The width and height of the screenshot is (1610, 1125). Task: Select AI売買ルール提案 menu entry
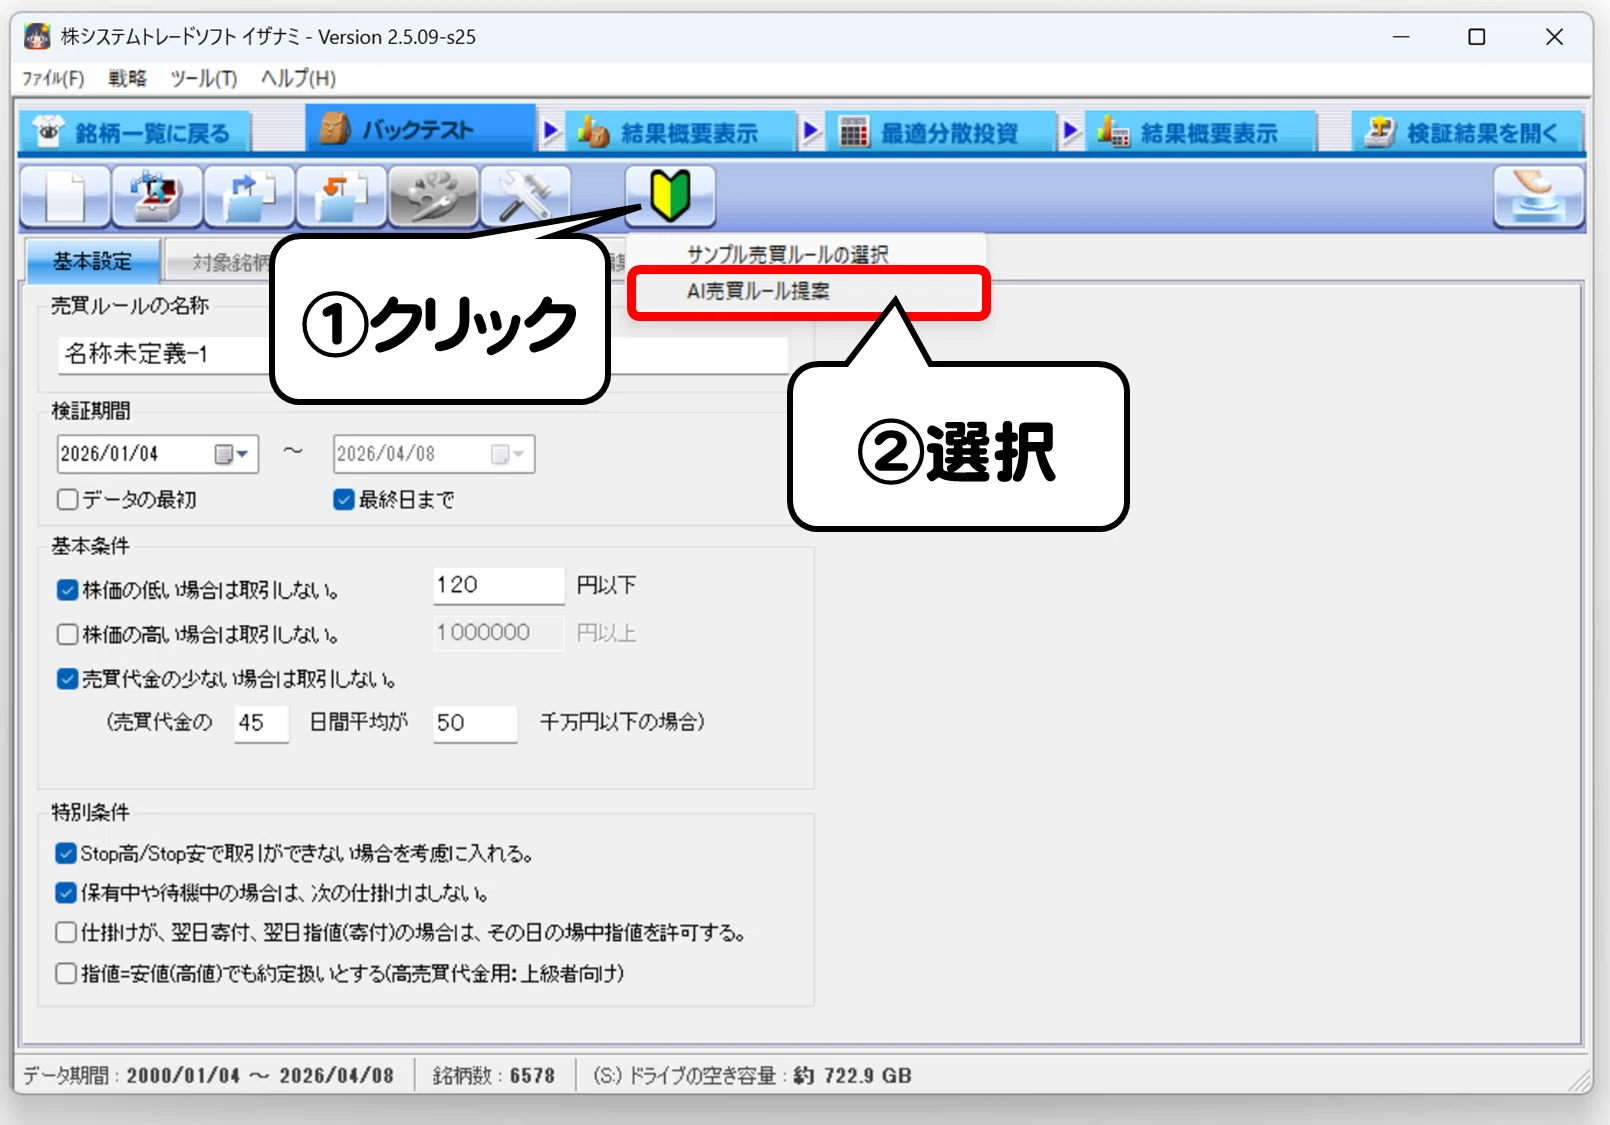point(808,292)
